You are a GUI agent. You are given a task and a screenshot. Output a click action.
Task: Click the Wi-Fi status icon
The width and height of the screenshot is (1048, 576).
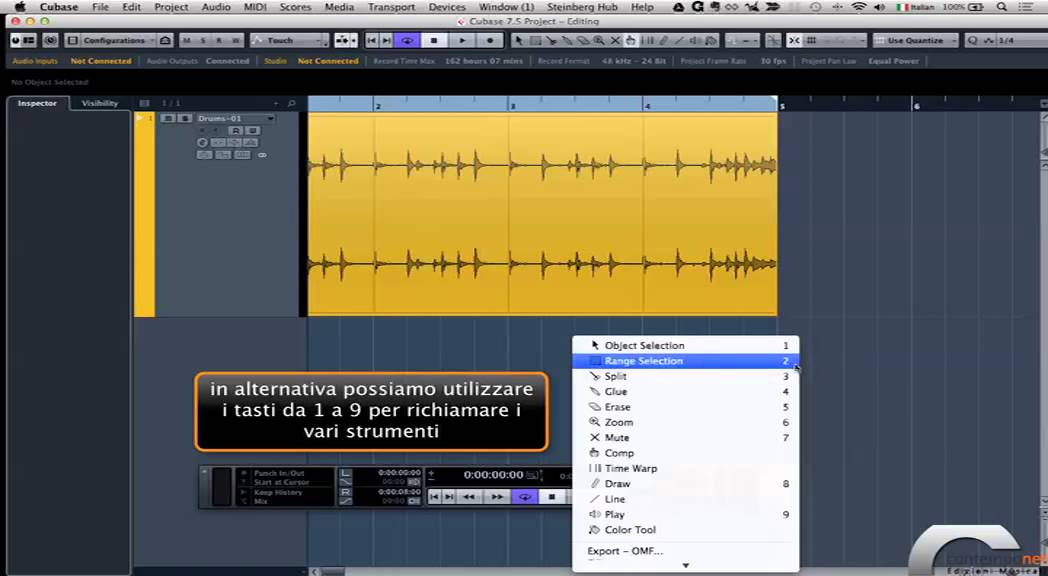click(859, 7)
